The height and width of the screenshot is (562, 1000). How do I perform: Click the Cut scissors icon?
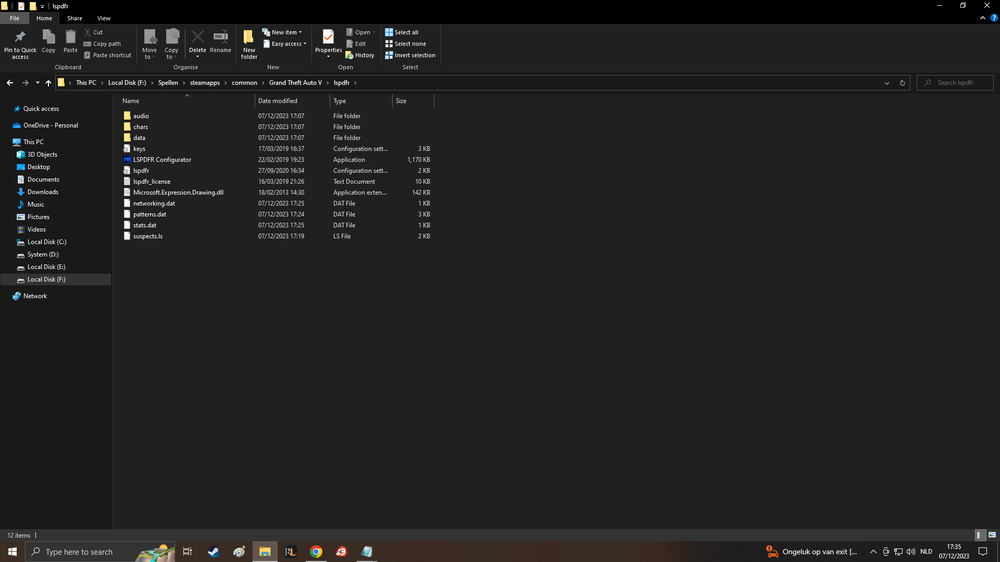click(x=88, y=32)
